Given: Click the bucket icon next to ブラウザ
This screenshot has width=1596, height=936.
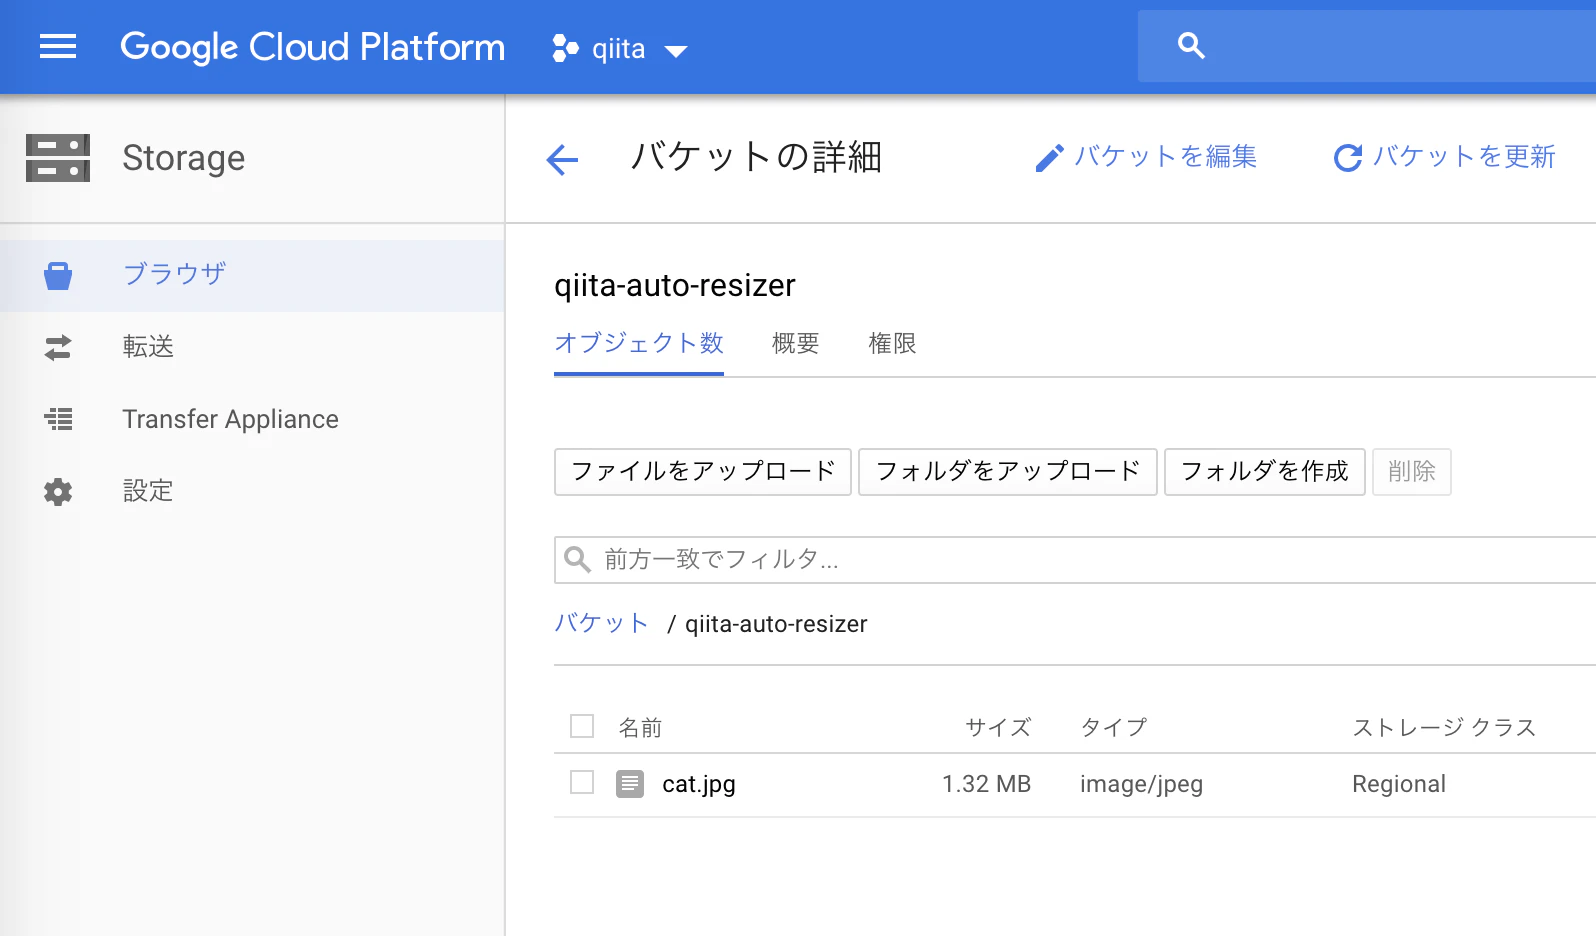Looking at the screenshot, I should point(58,275).
